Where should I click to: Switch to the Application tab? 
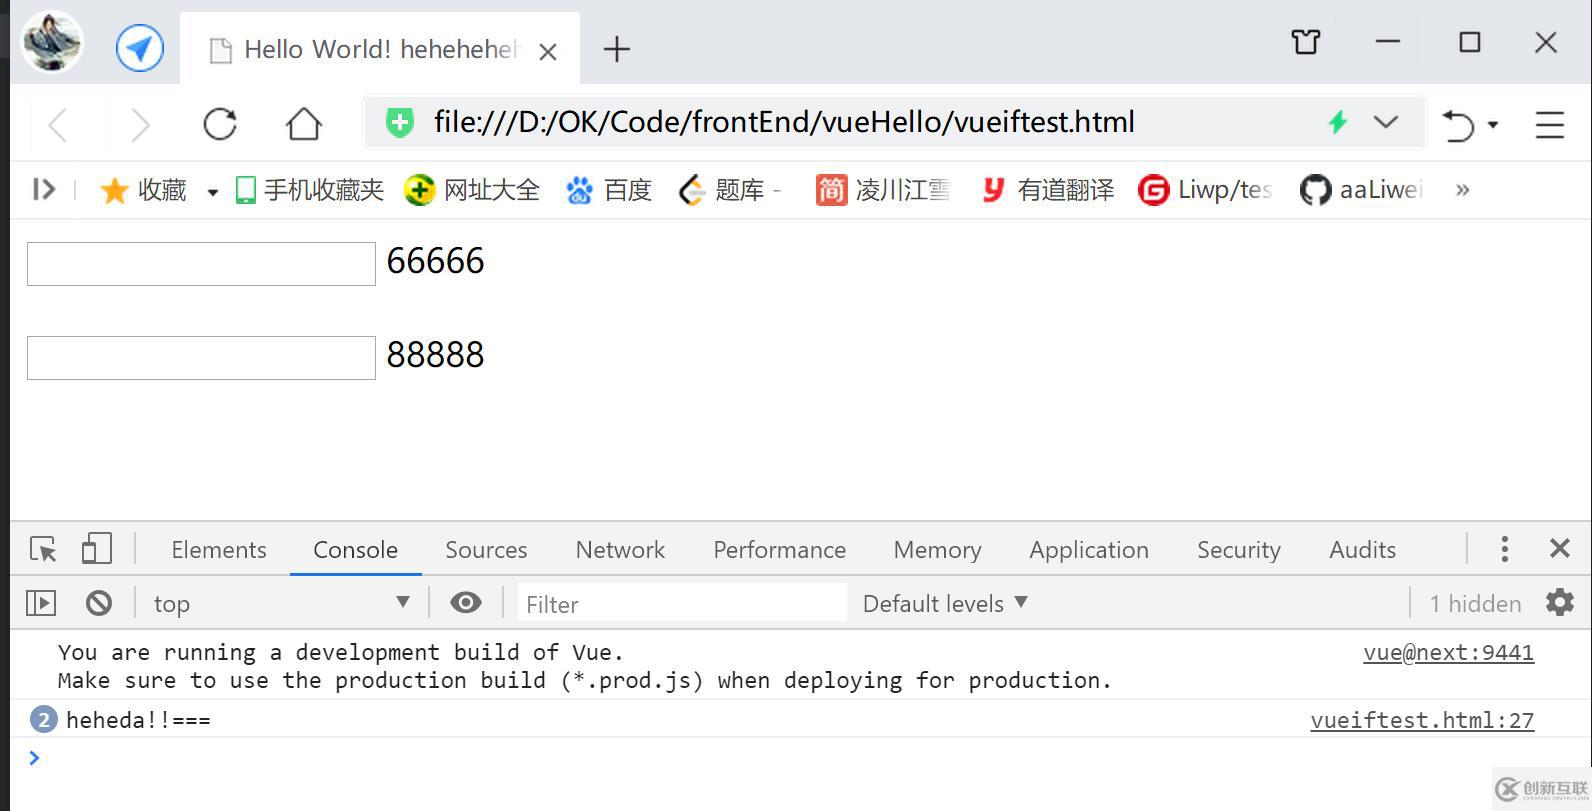click(x=1089, y=550)
